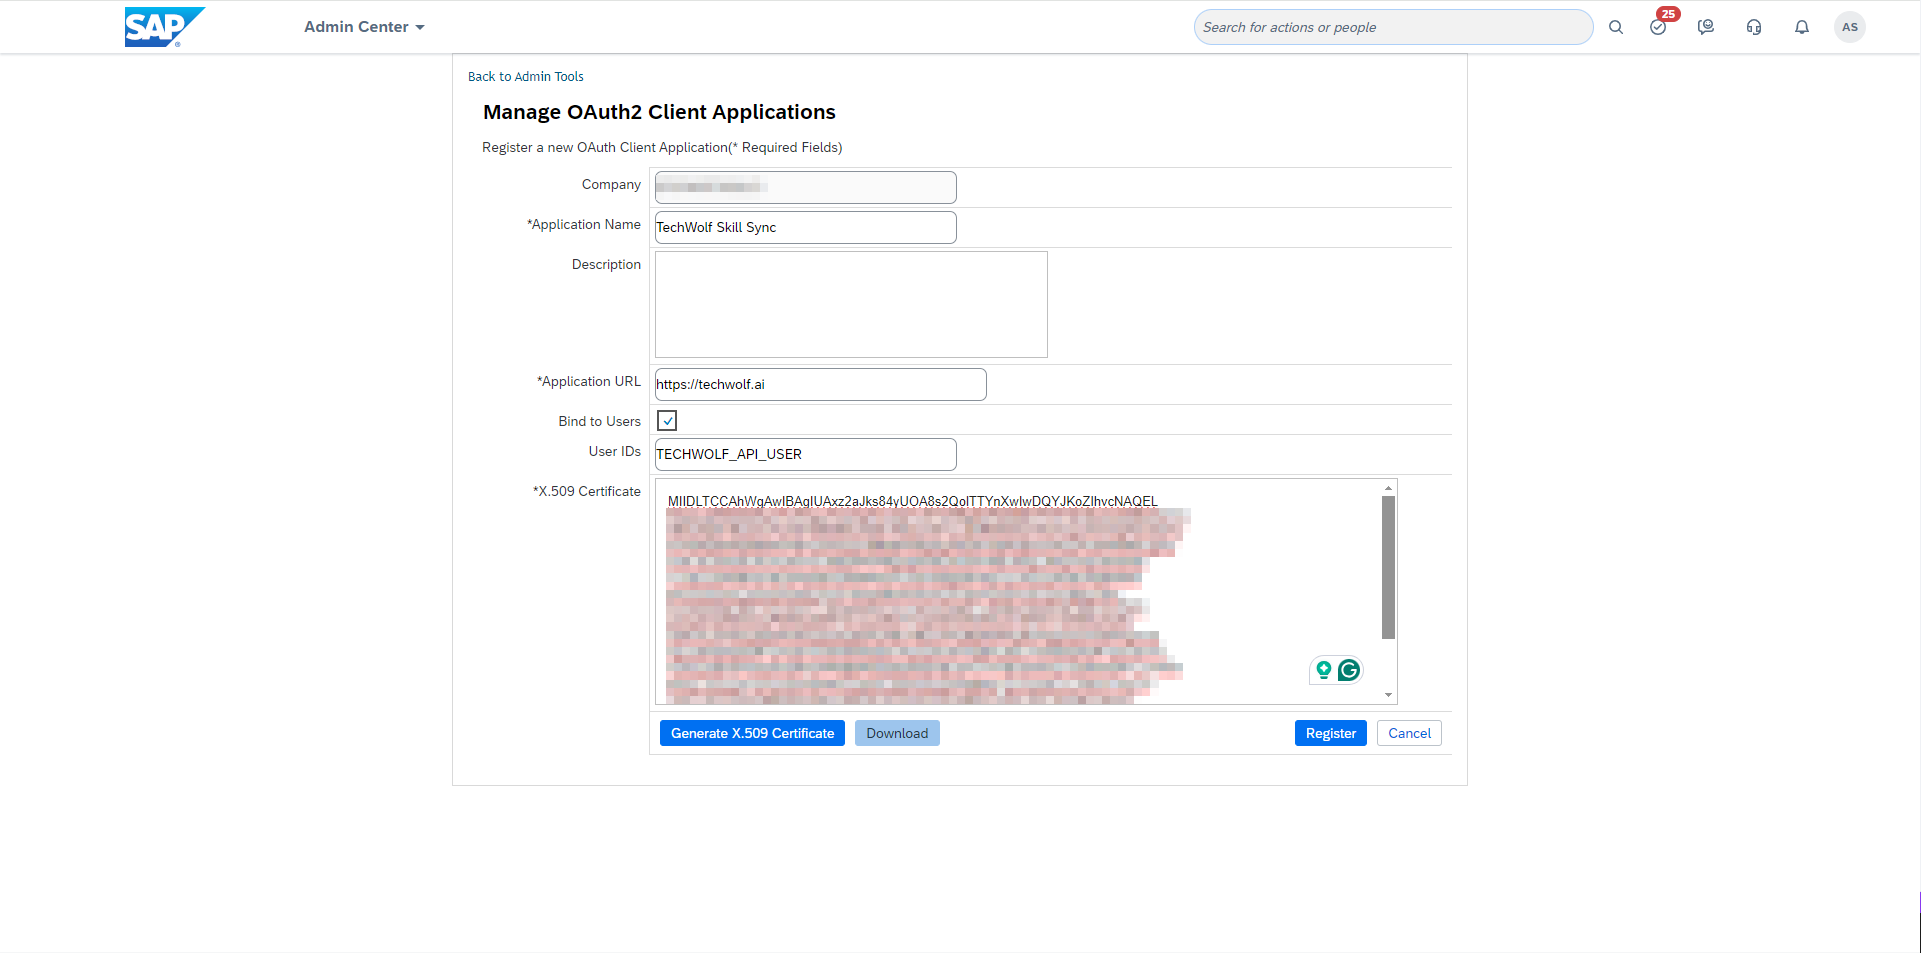Re-enable the Bind to Users setting
The image size is (1921, 953).
(667, 420)
